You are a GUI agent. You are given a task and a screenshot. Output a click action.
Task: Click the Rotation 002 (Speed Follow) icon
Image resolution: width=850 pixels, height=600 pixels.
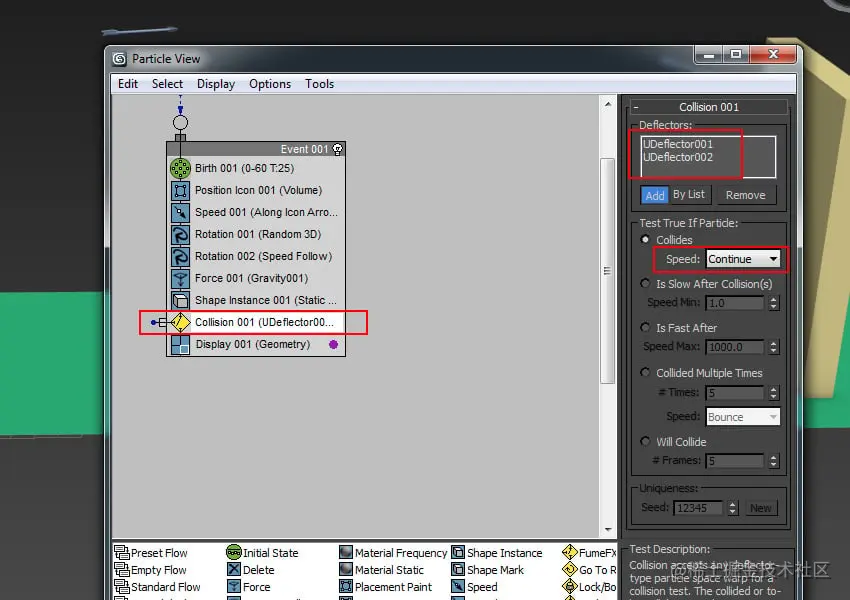click(180, 256)
